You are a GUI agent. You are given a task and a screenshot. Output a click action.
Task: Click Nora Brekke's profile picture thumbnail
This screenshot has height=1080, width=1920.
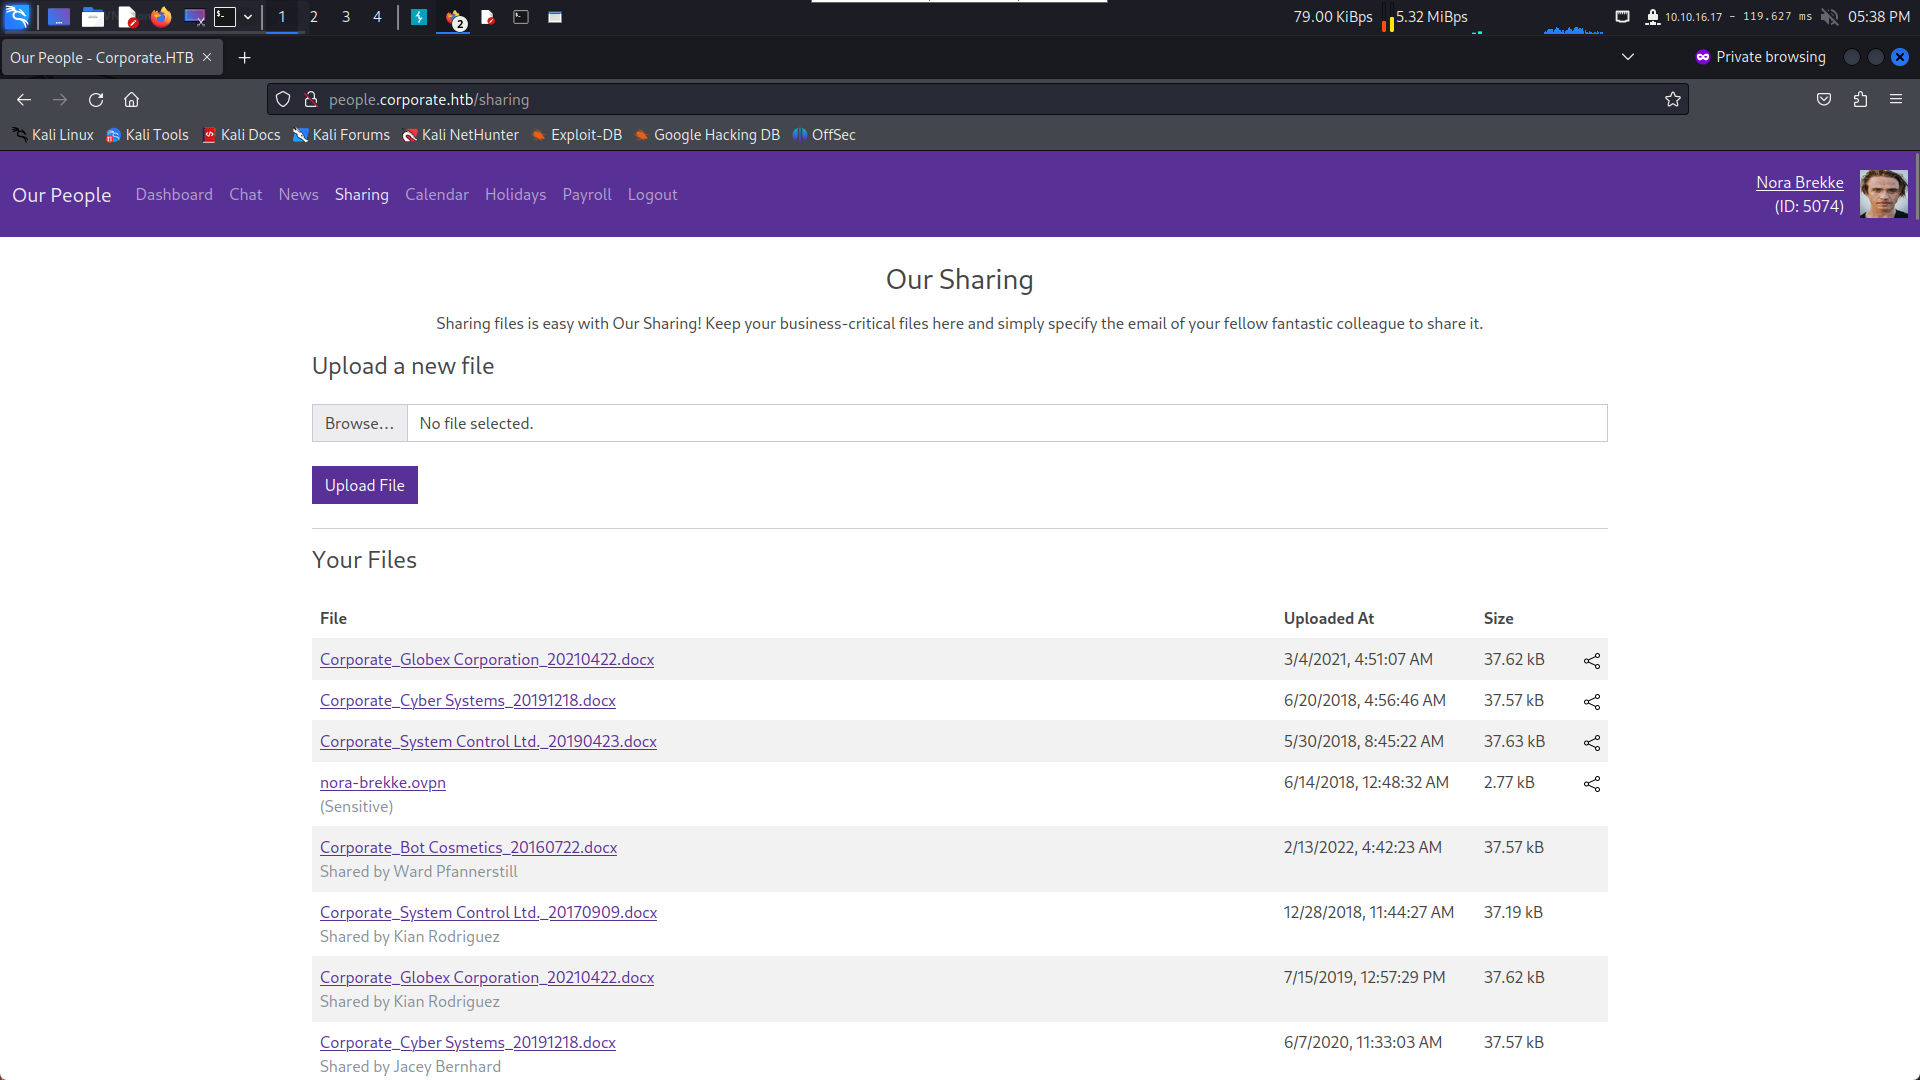click(x=1884, y=194)
